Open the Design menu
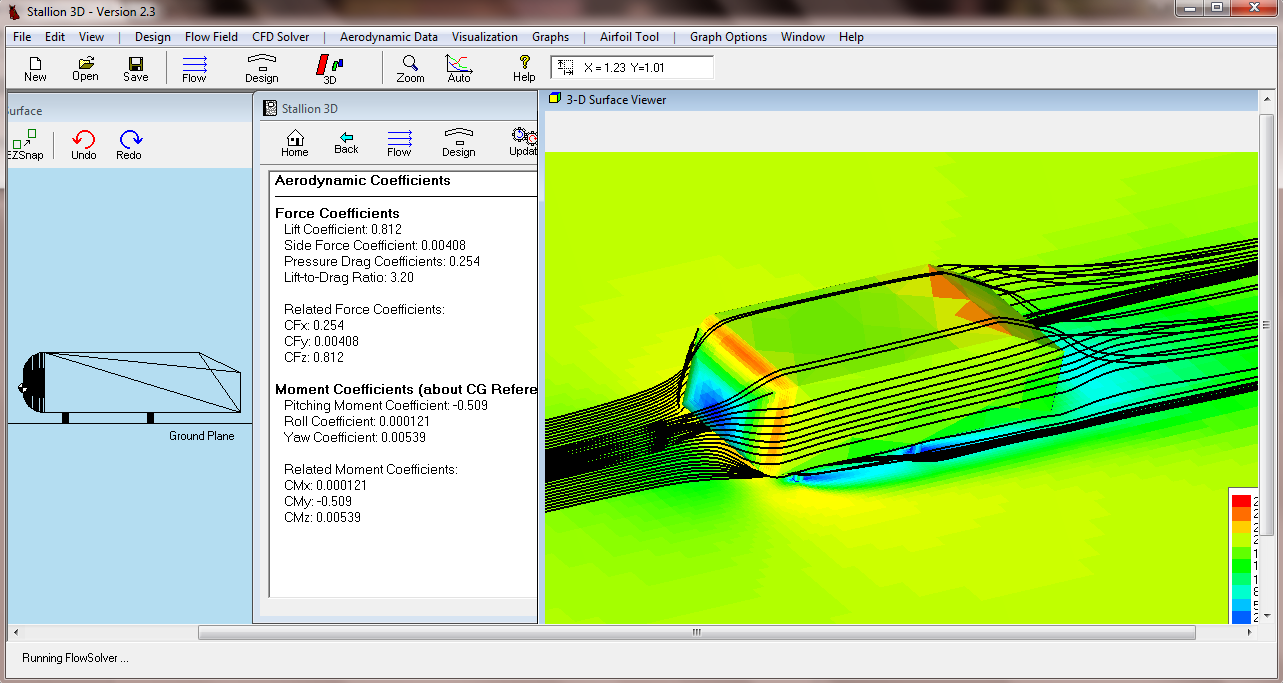Viewport: 1283px width, 683px height. click(x=153, y=37)
